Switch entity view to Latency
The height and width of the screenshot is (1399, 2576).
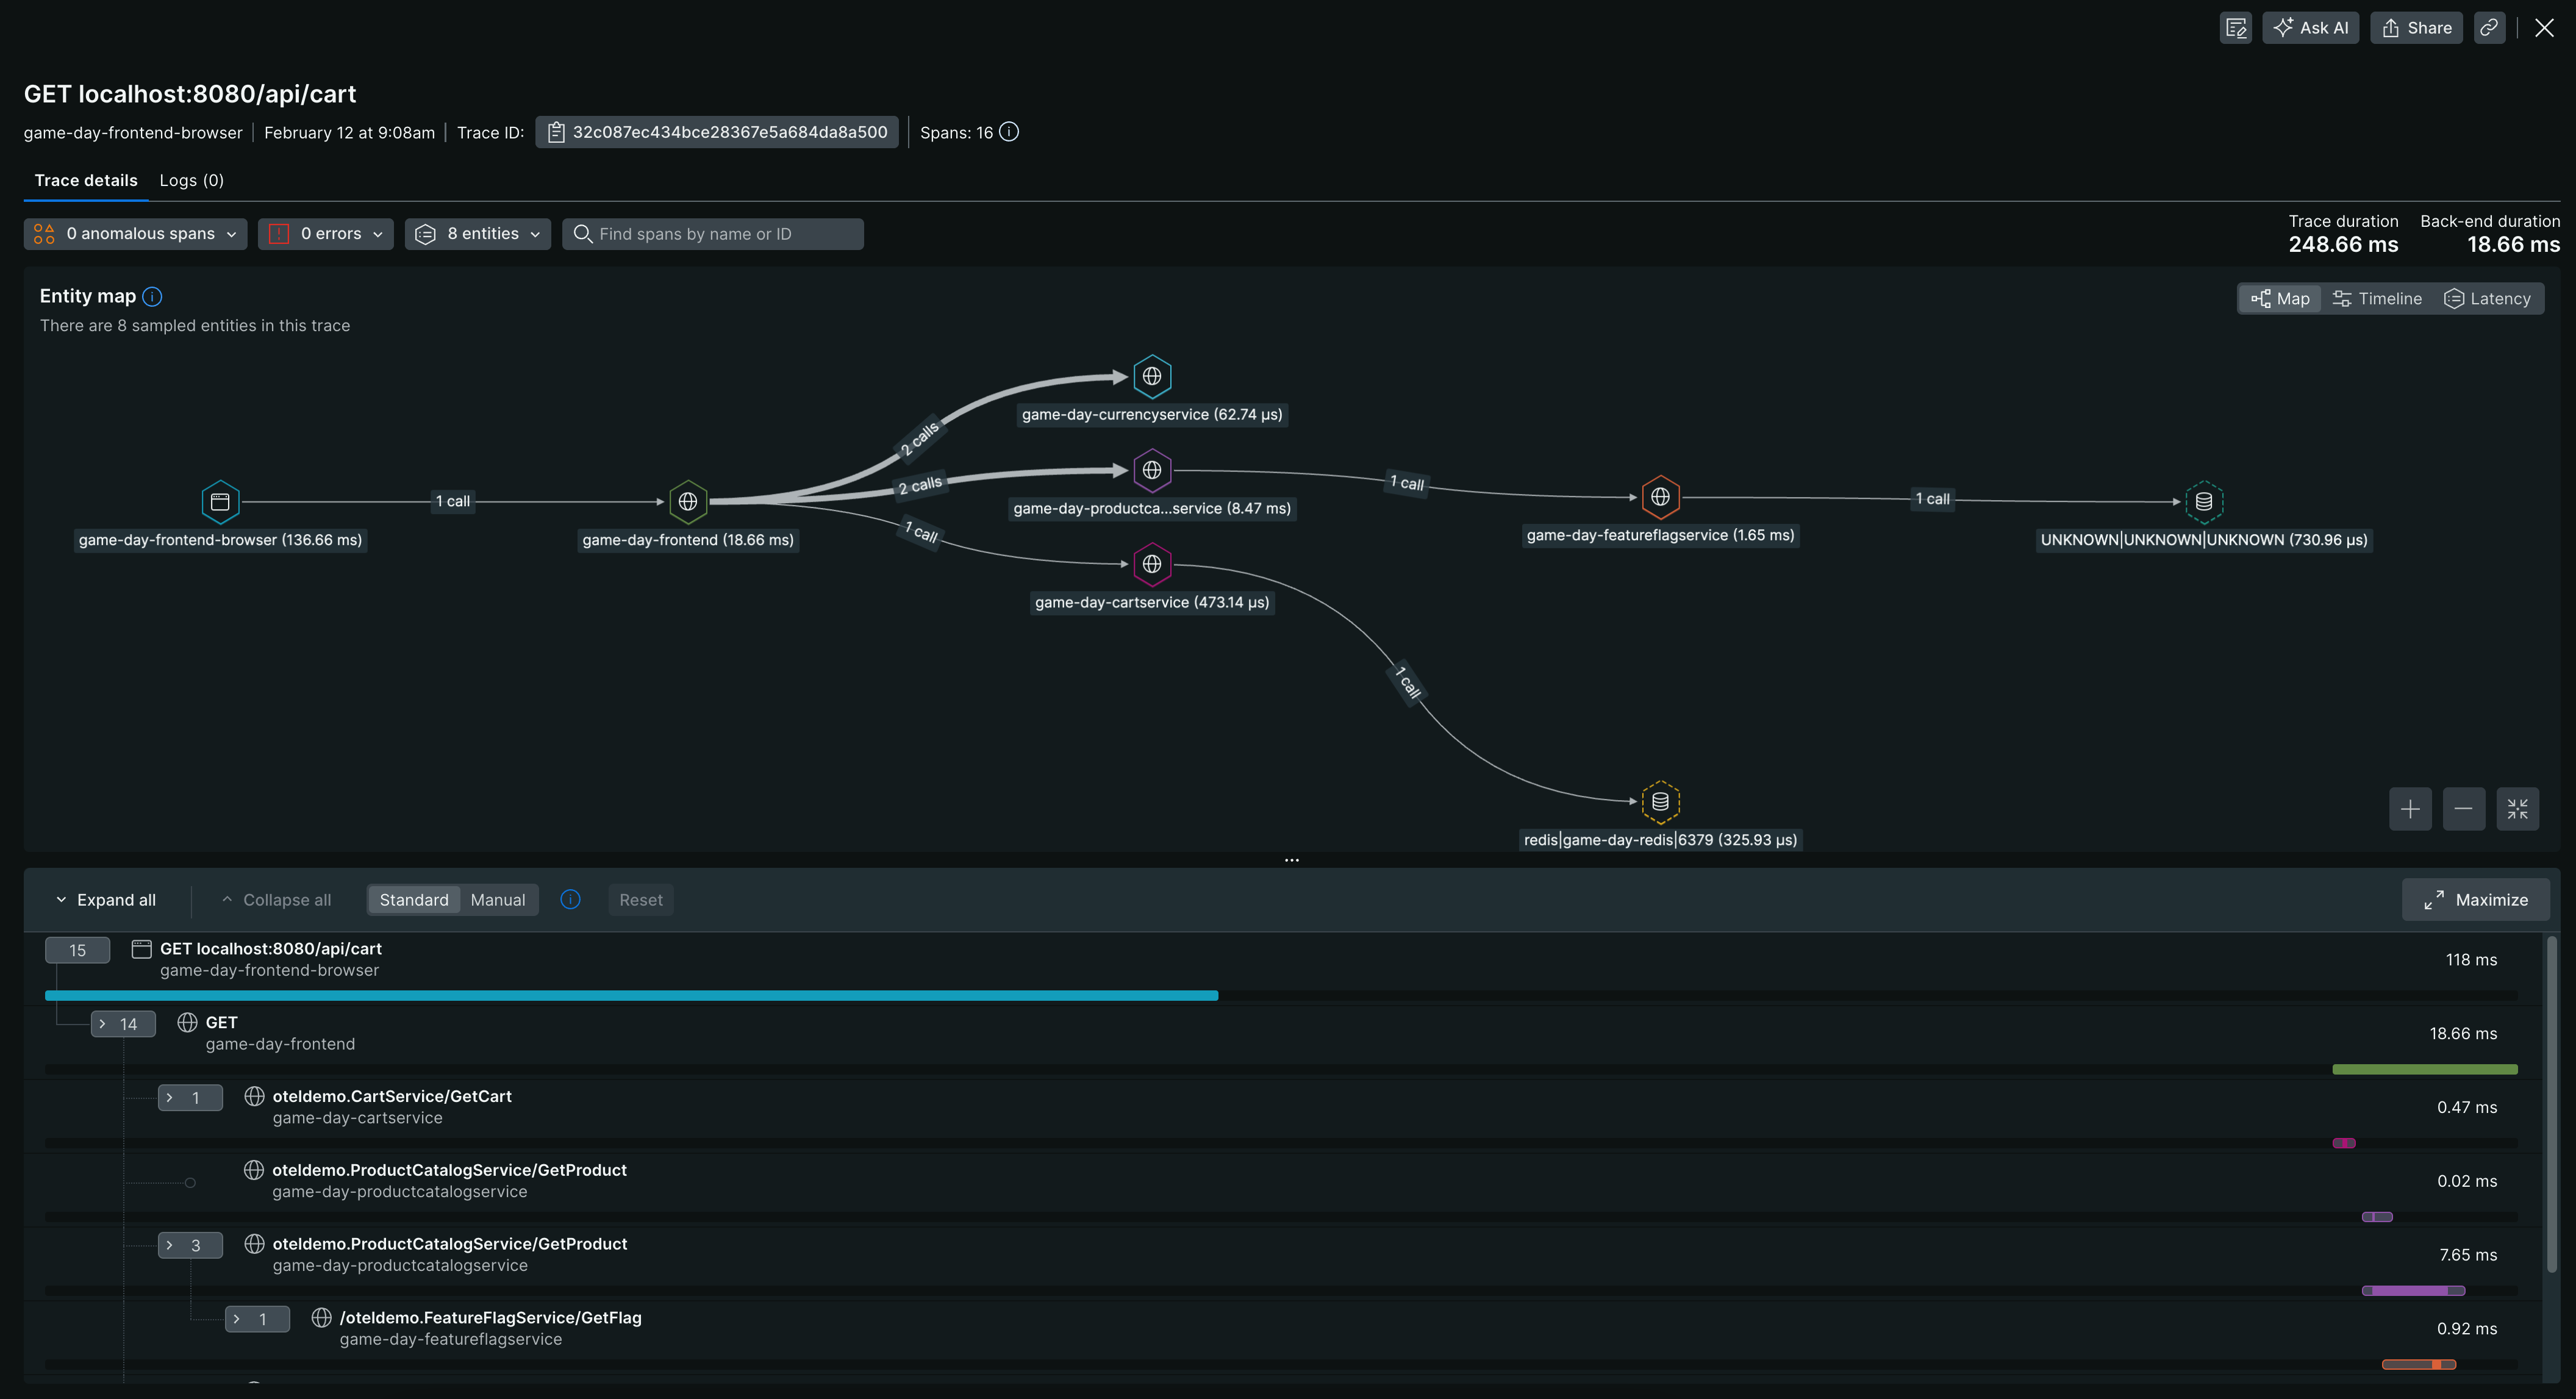coord(2488,298)
